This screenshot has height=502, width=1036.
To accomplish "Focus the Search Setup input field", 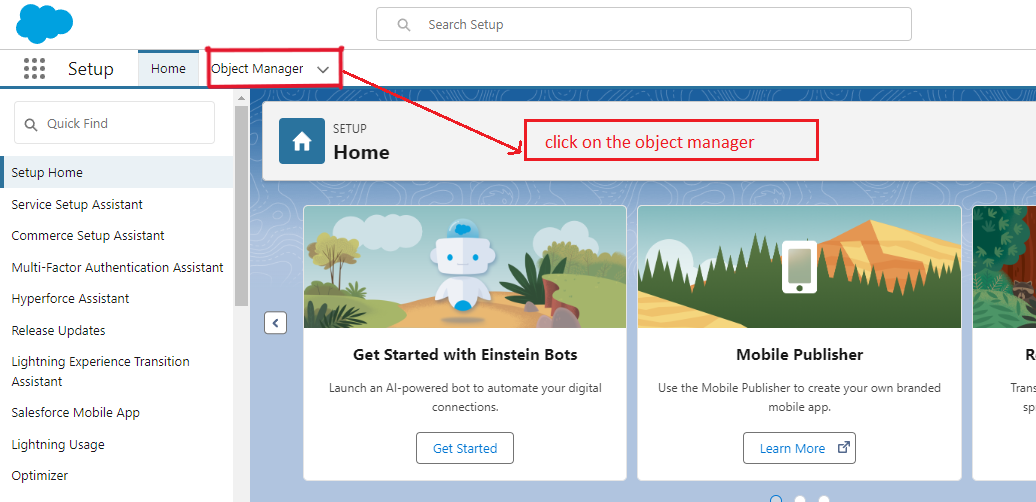I will tap(660, 25).
